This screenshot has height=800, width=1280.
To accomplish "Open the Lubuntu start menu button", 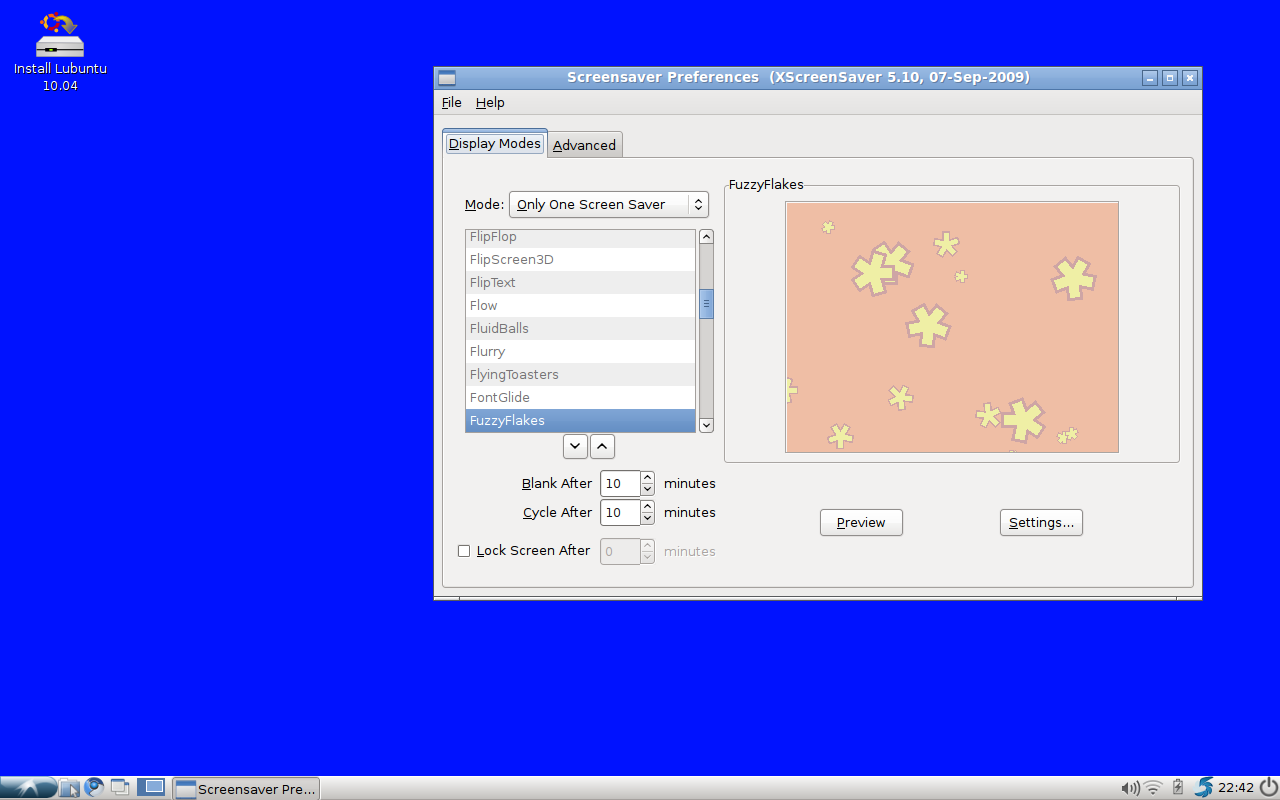I will (x=28, y=788).
